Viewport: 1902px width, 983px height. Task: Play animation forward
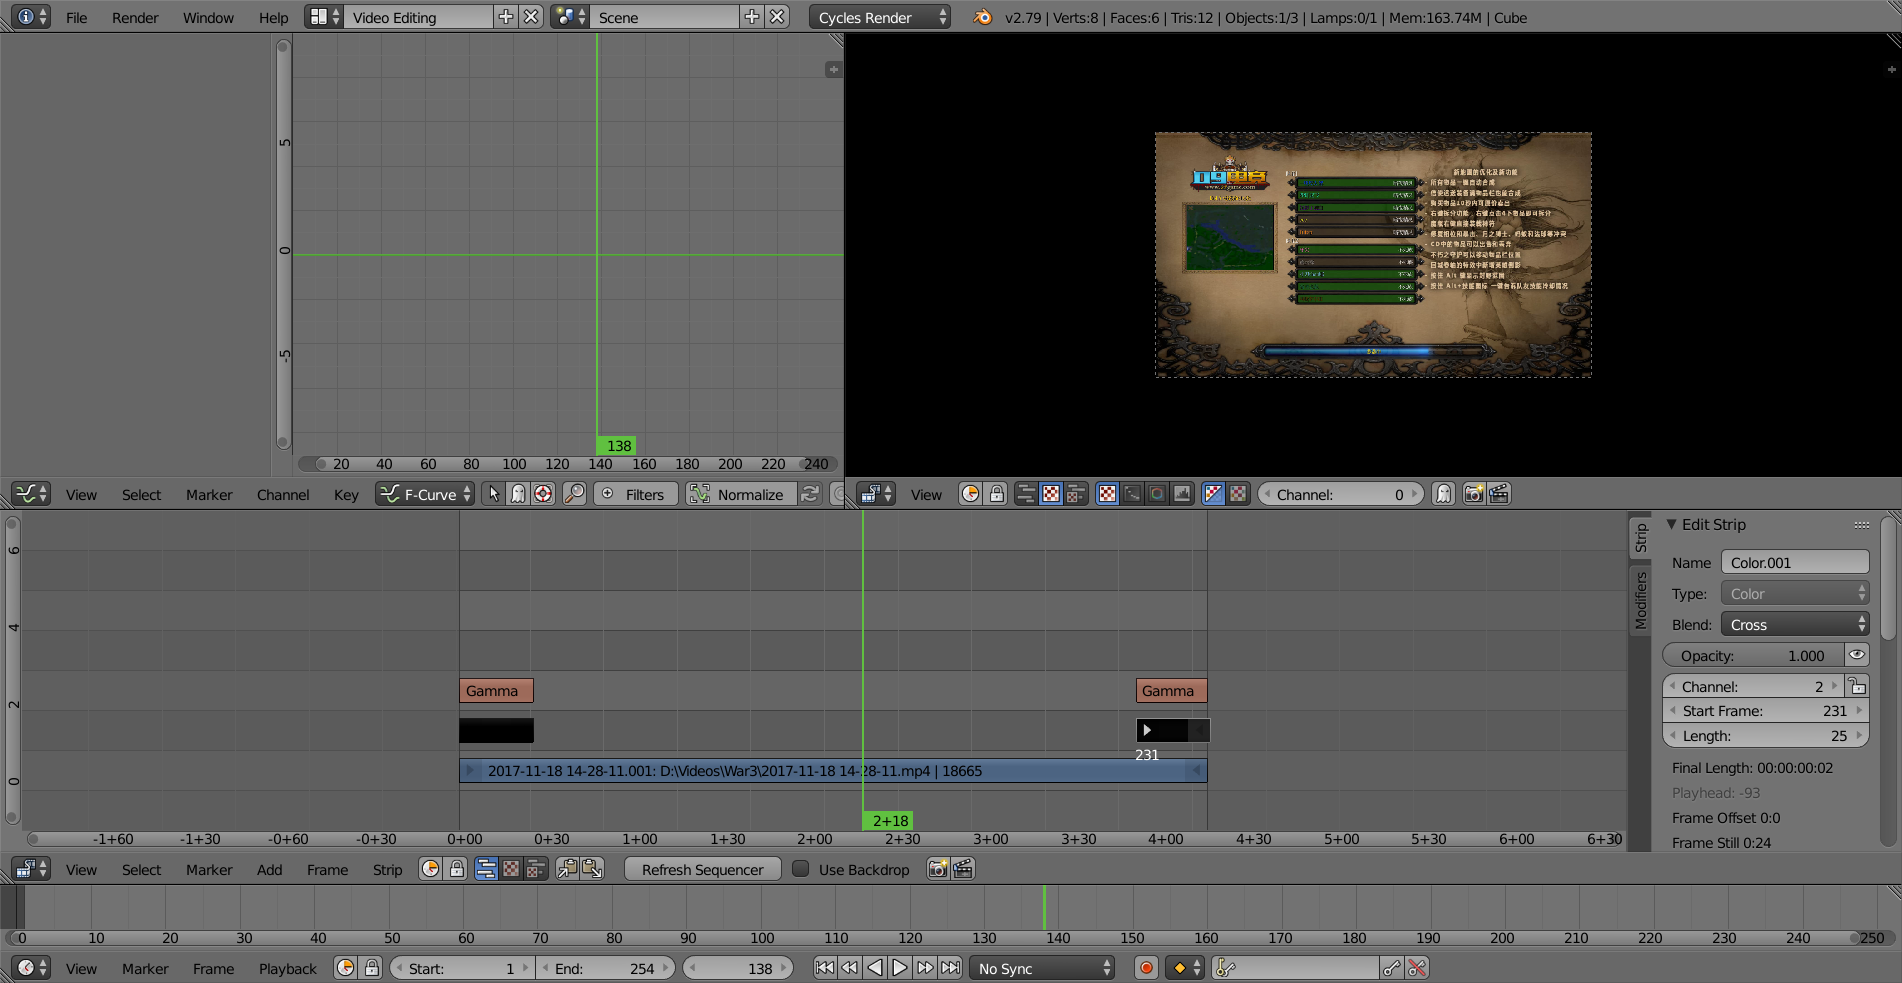pyautogui.click(x=899, y=968)
